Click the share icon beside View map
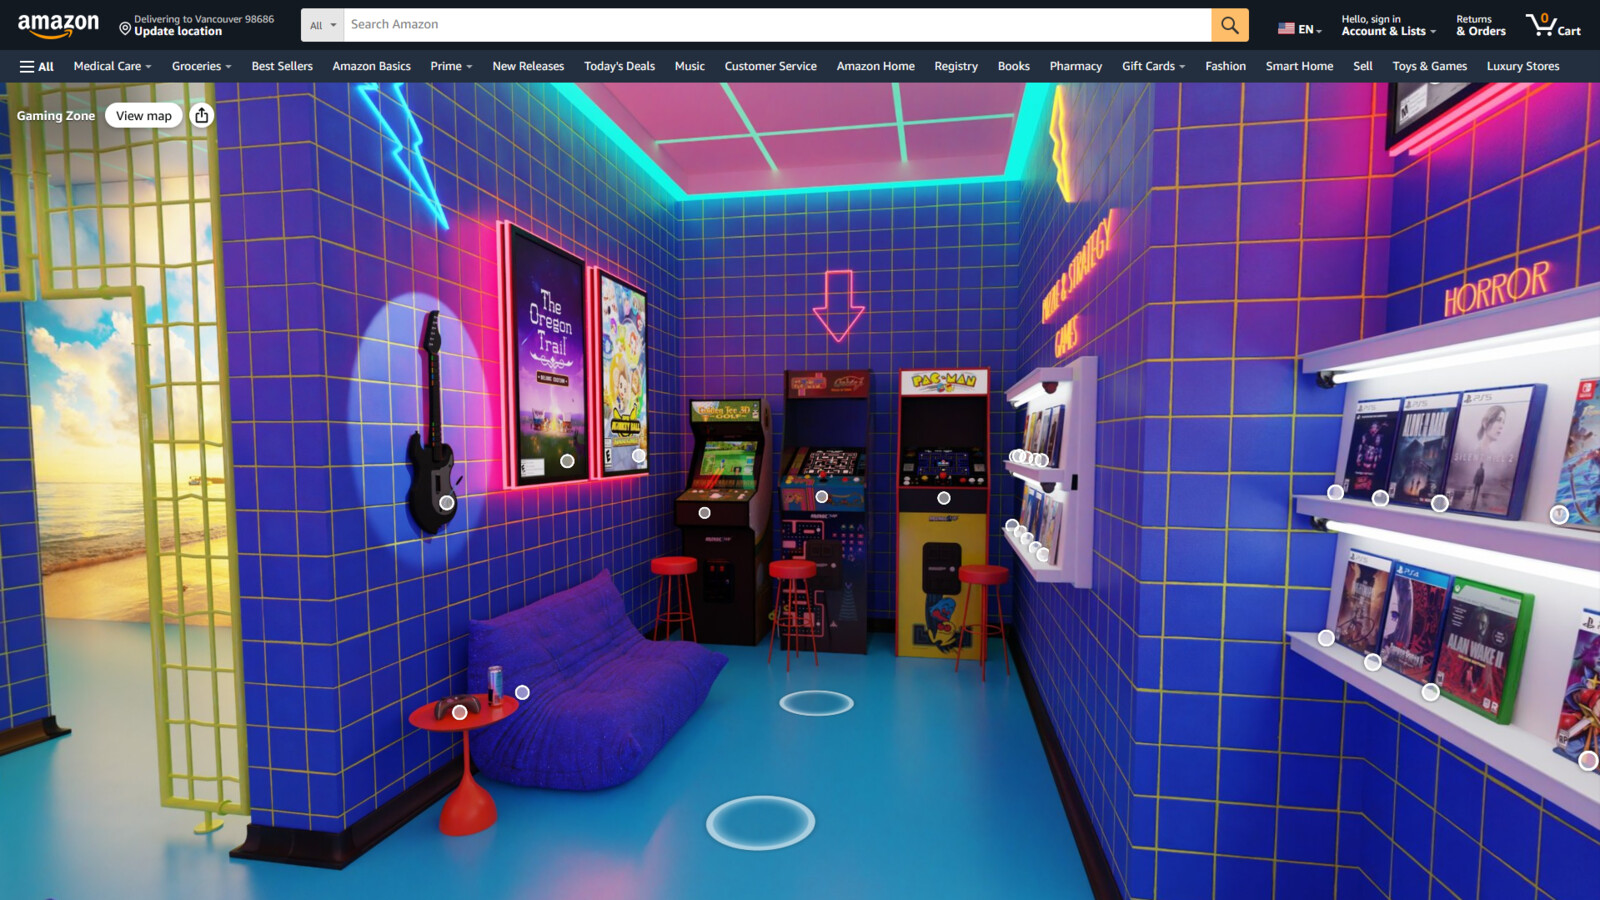1600x900 pixels. pyautogui.click(x=202, y=115)
